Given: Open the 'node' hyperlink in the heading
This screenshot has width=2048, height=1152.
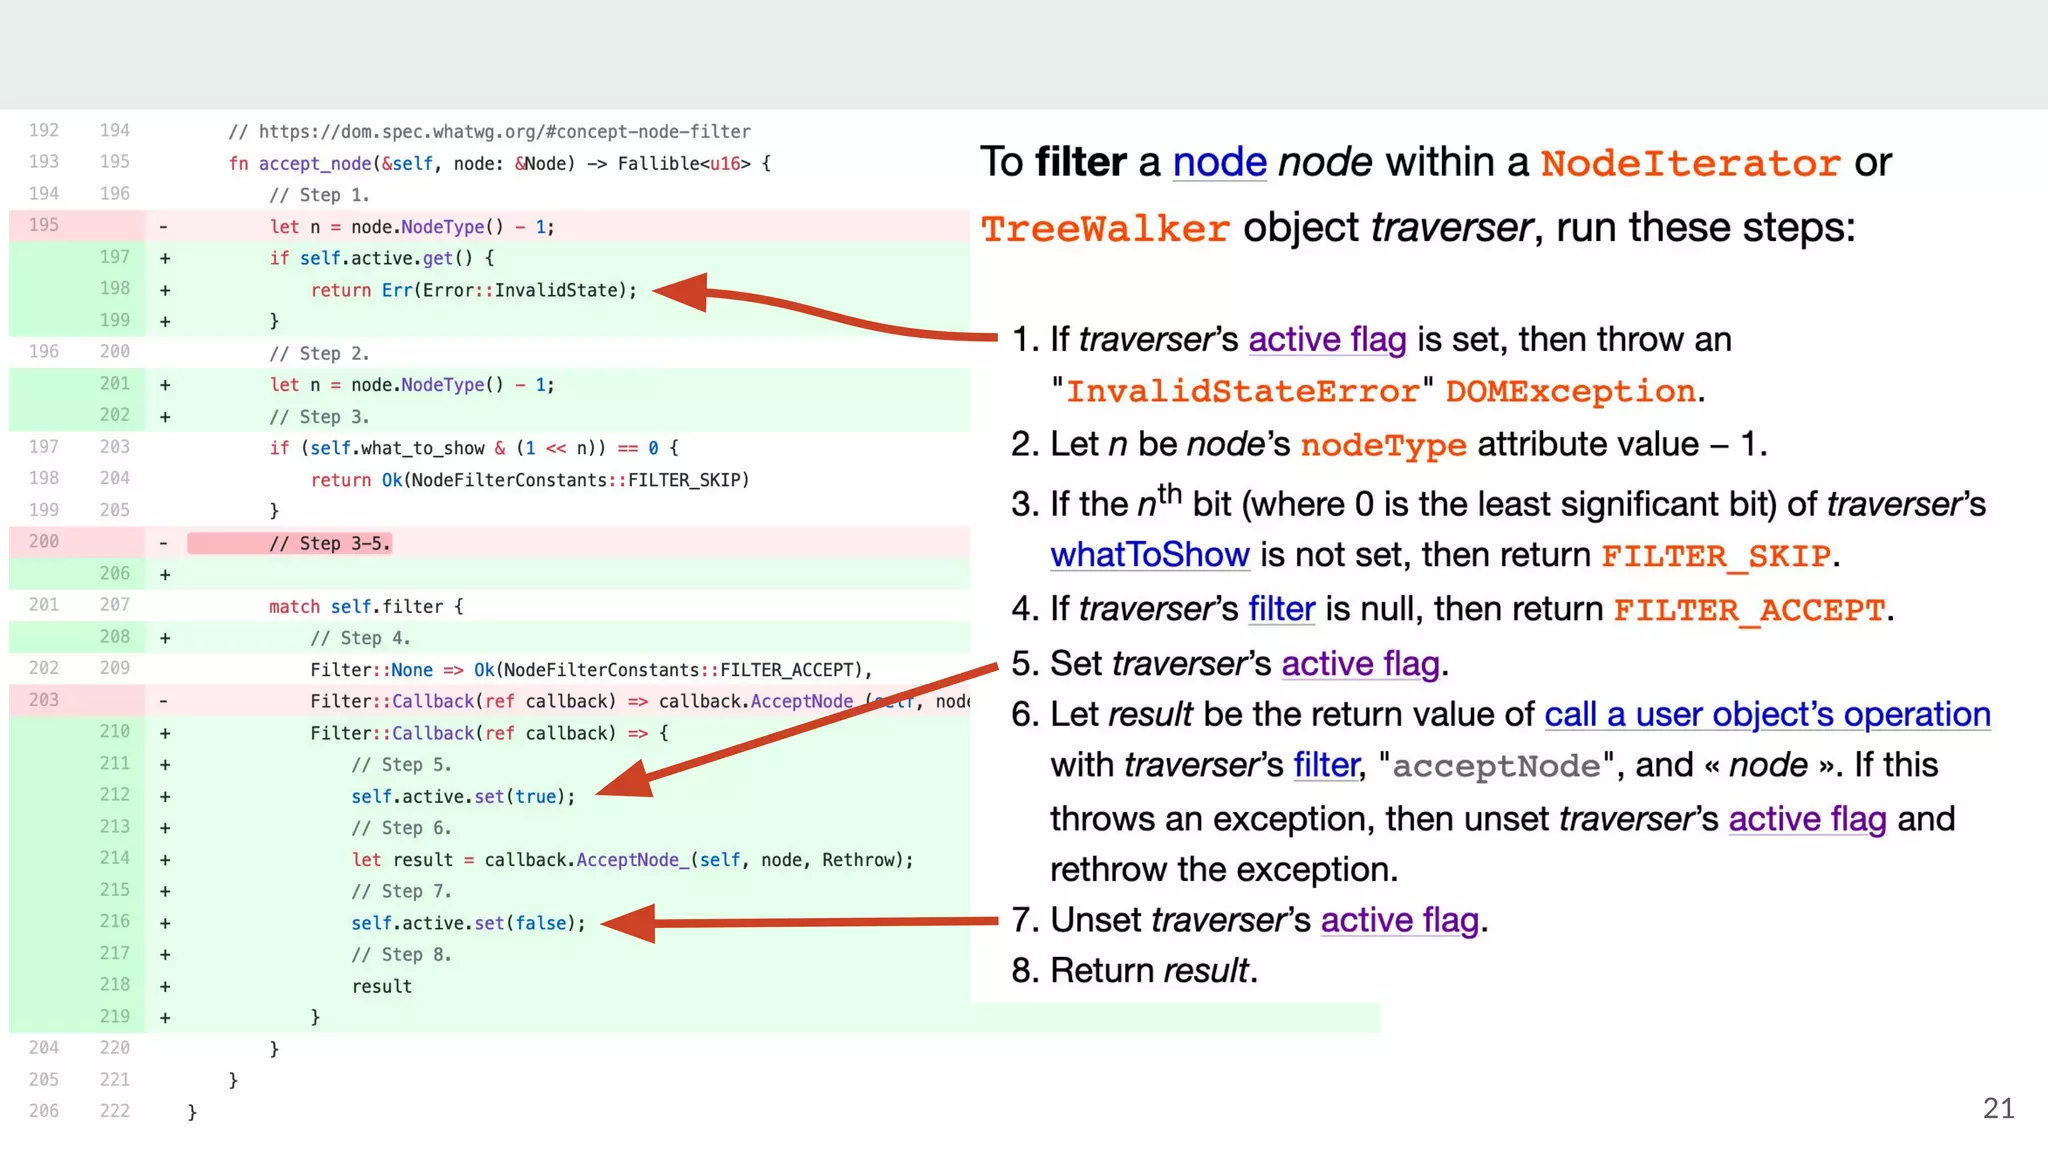Looking at the screenshot, I should click(1219, 162).
